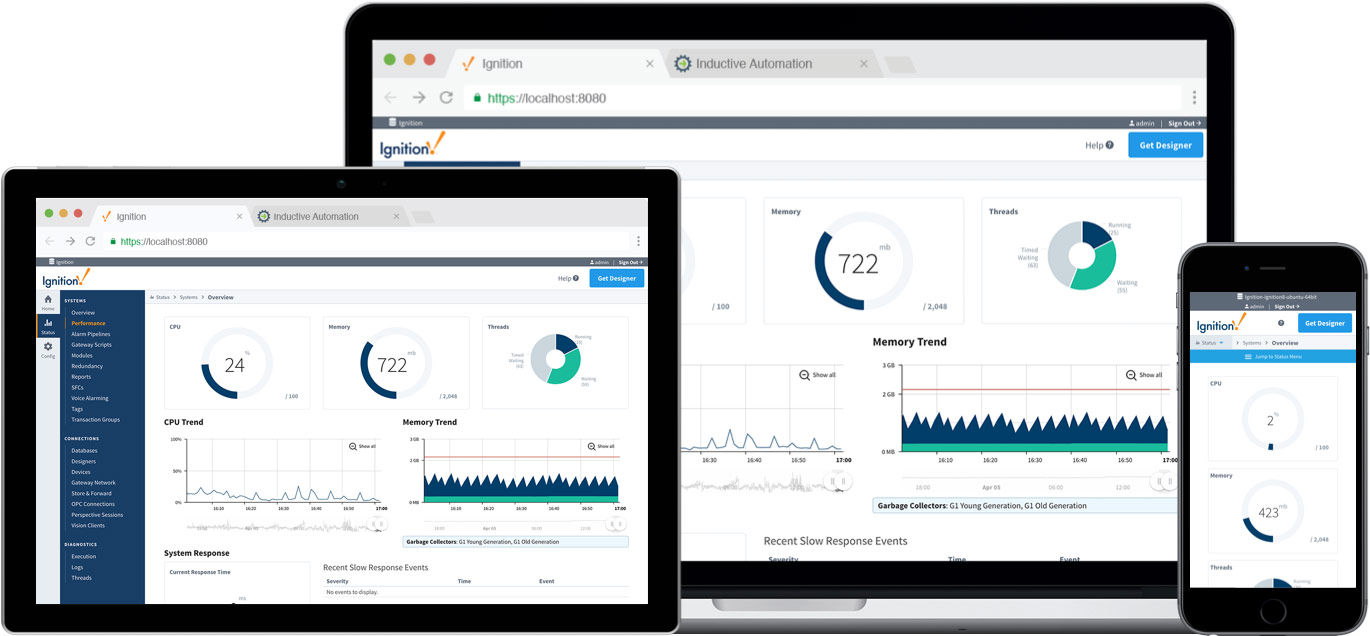Reload the page in tablet browser
Viewport: 1370px width, 636px height.
pos(91,241)
